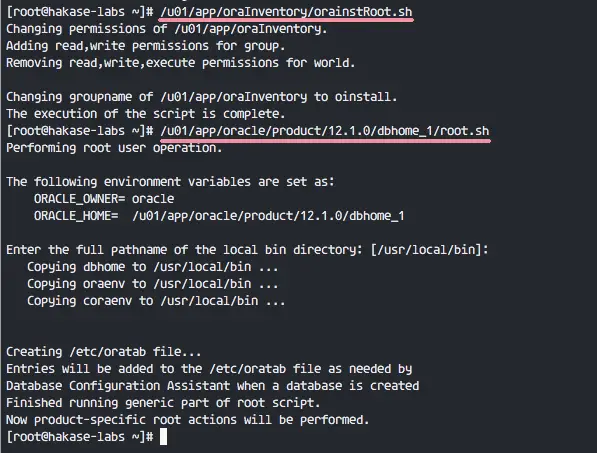Click the 'Creating /etc/oratab file...' line
Image resolution: width=597 pixels, height=453 pixels.
tap(104, 352)
